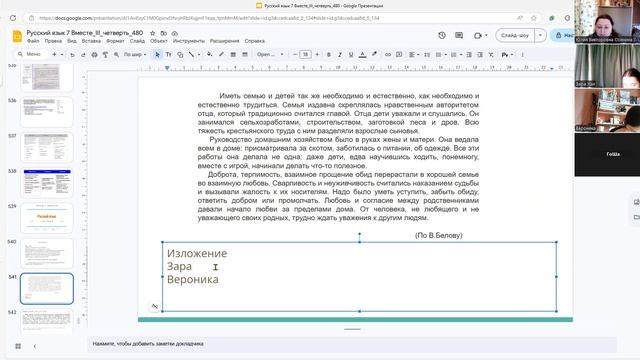Select the text box tool

pos(168,55)
